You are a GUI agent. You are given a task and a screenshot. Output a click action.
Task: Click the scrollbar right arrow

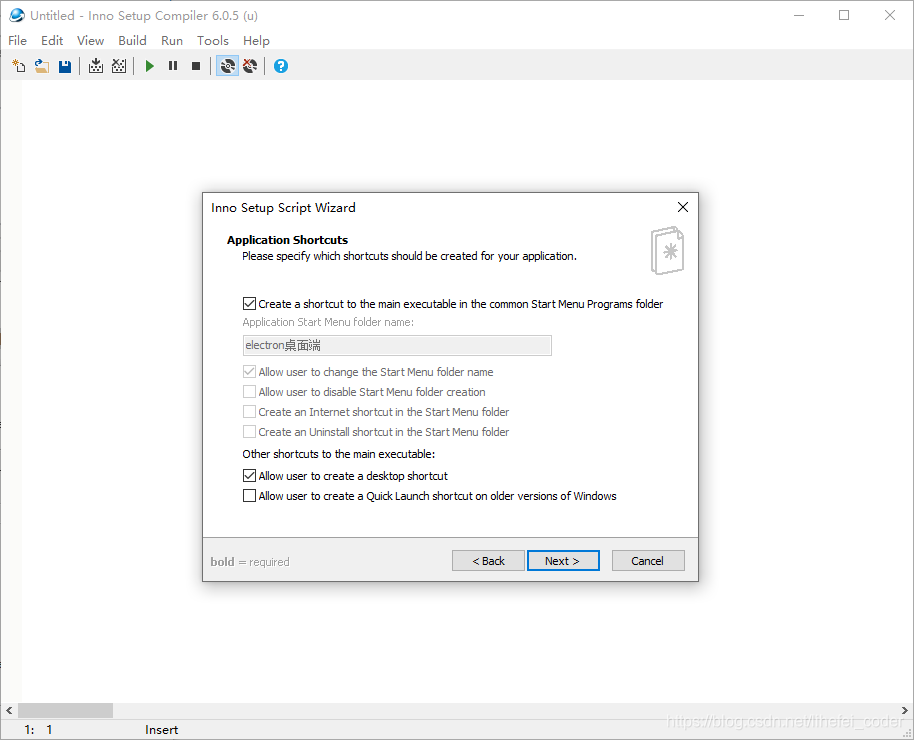coord(904,710)
